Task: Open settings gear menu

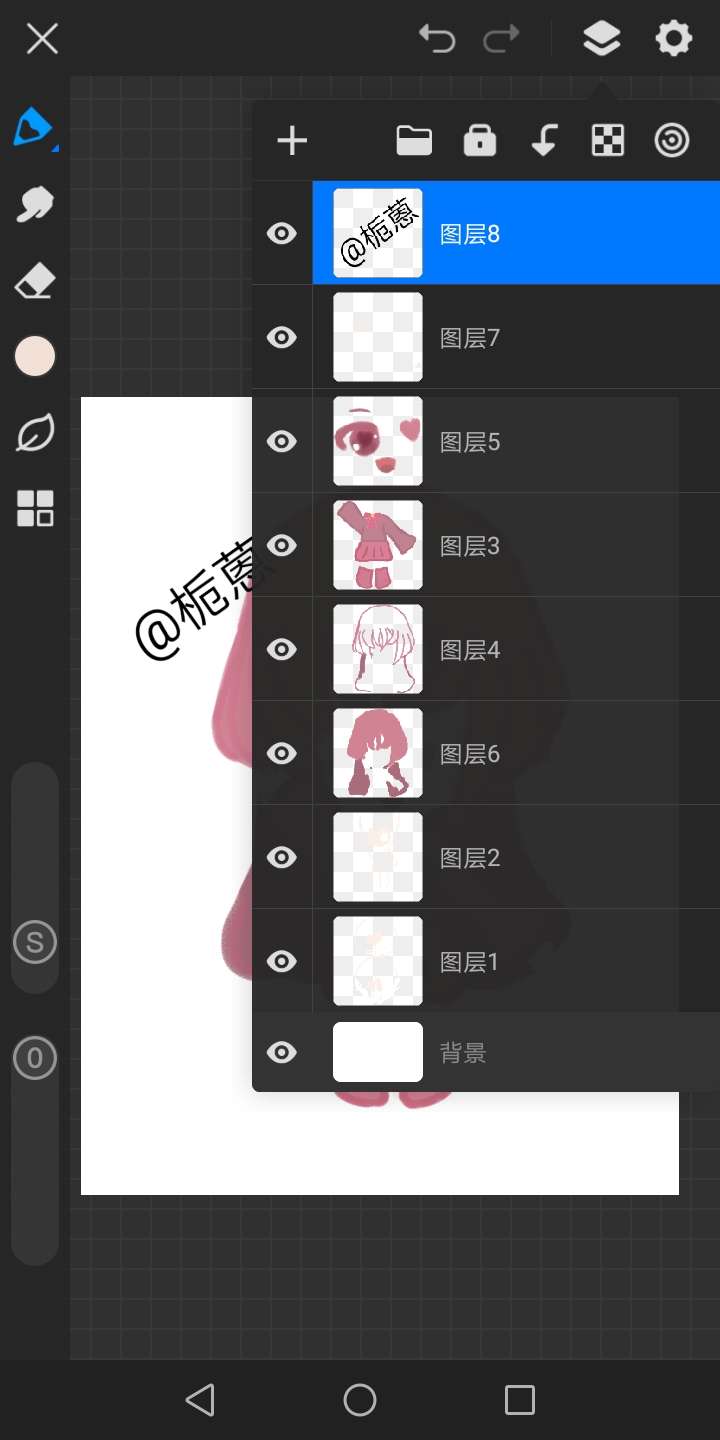Action: (x=673, y=39)
